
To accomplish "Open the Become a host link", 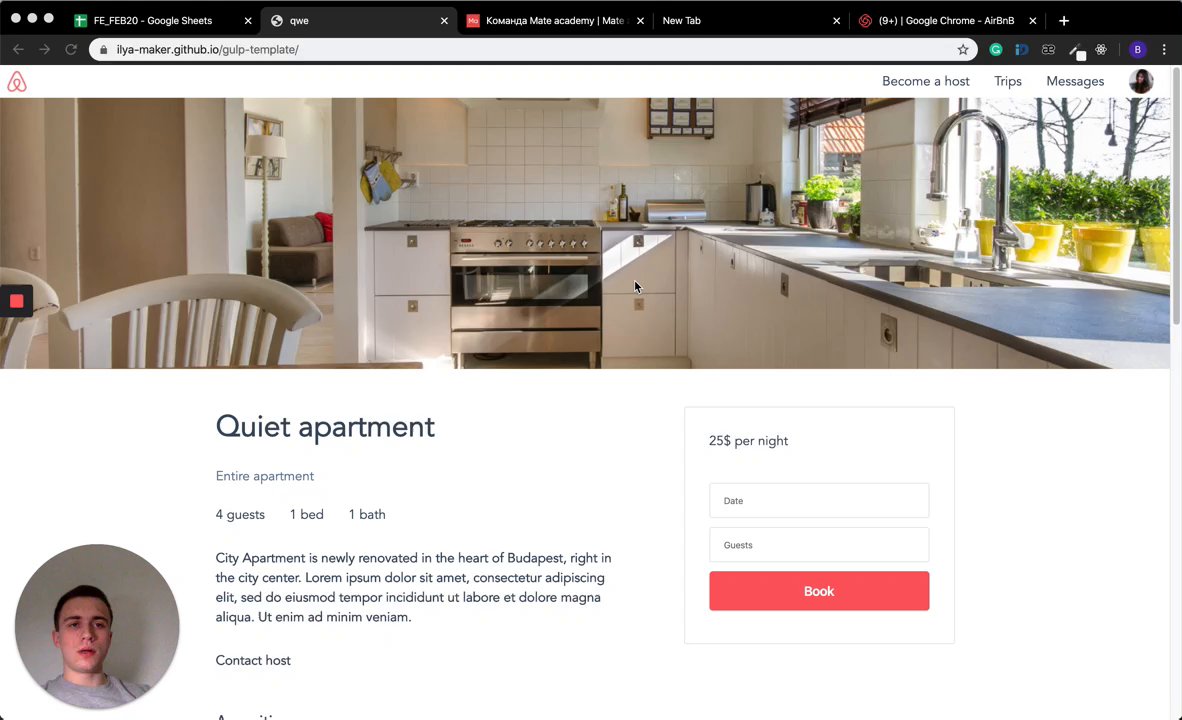I will click(x=926, y=81).
